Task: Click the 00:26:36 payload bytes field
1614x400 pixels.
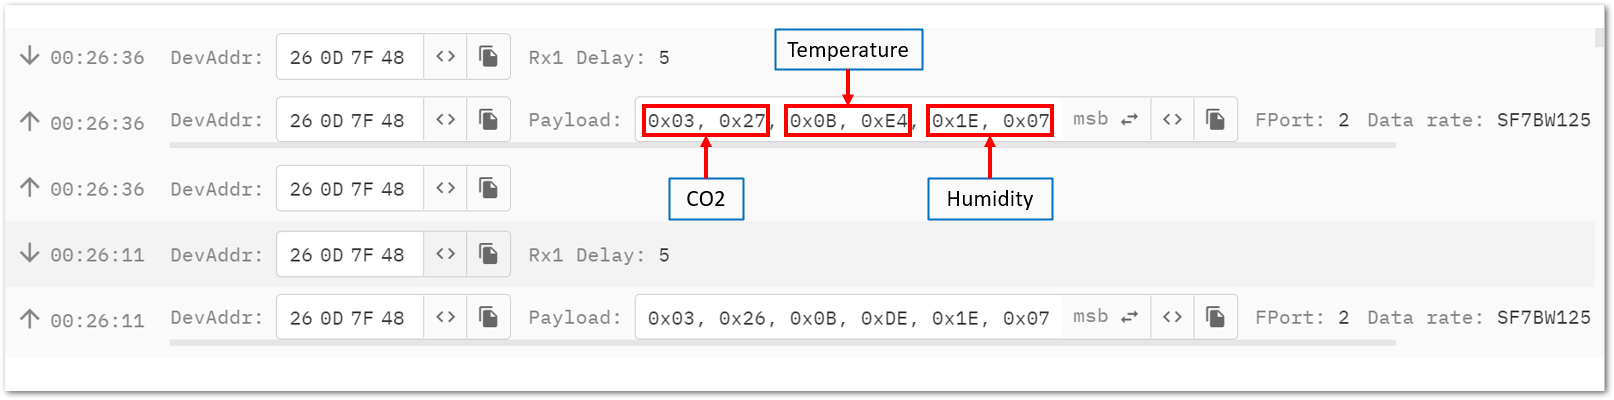Action: pyautogui.click(x=848, y=121)
